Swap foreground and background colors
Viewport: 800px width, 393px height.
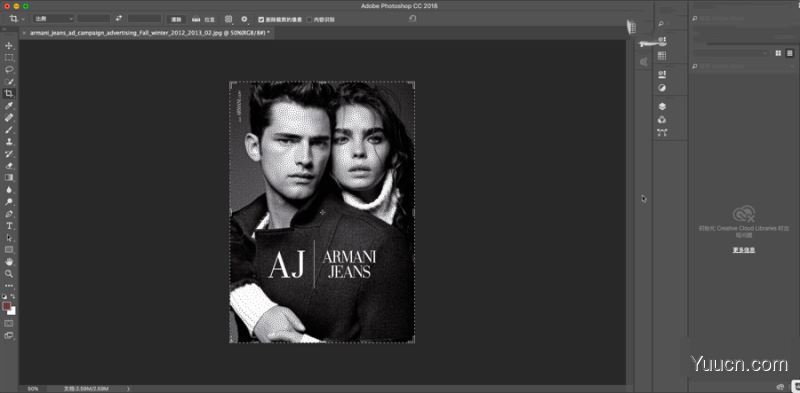tap(13, 296)
